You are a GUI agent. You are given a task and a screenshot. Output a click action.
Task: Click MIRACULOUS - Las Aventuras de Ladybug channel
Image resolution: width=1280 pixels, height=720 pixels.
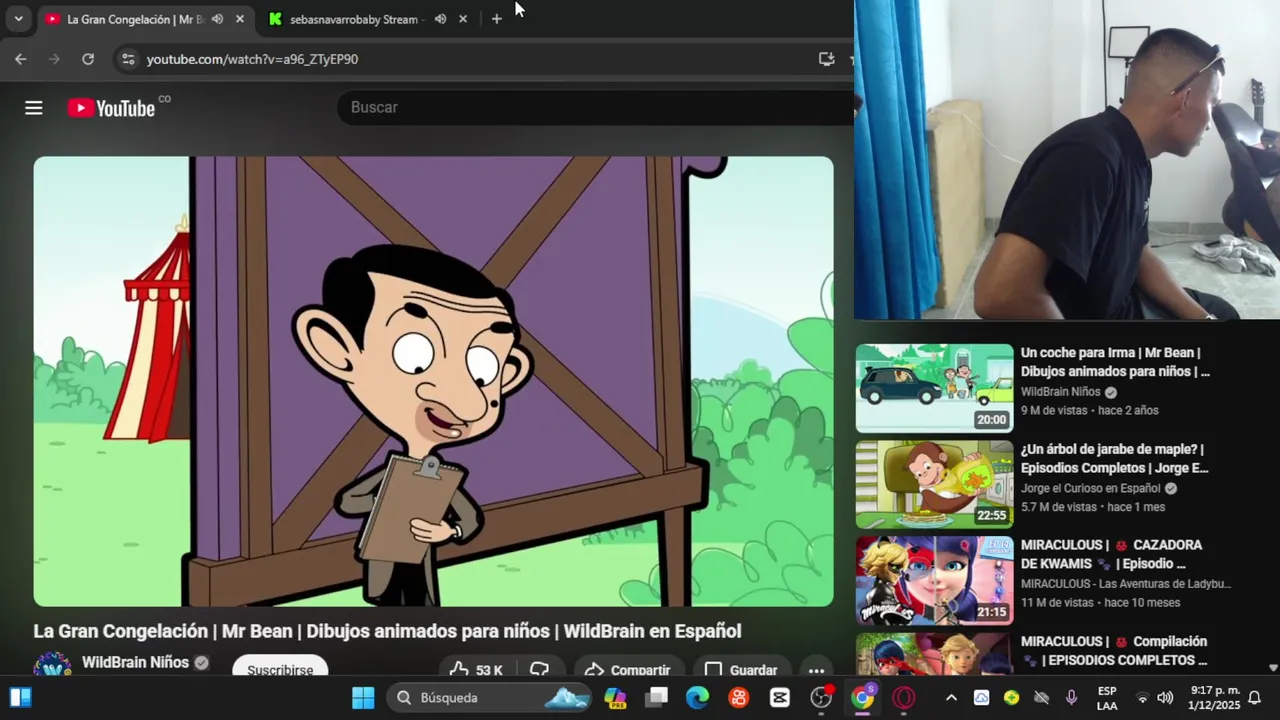pos(1126,584)
